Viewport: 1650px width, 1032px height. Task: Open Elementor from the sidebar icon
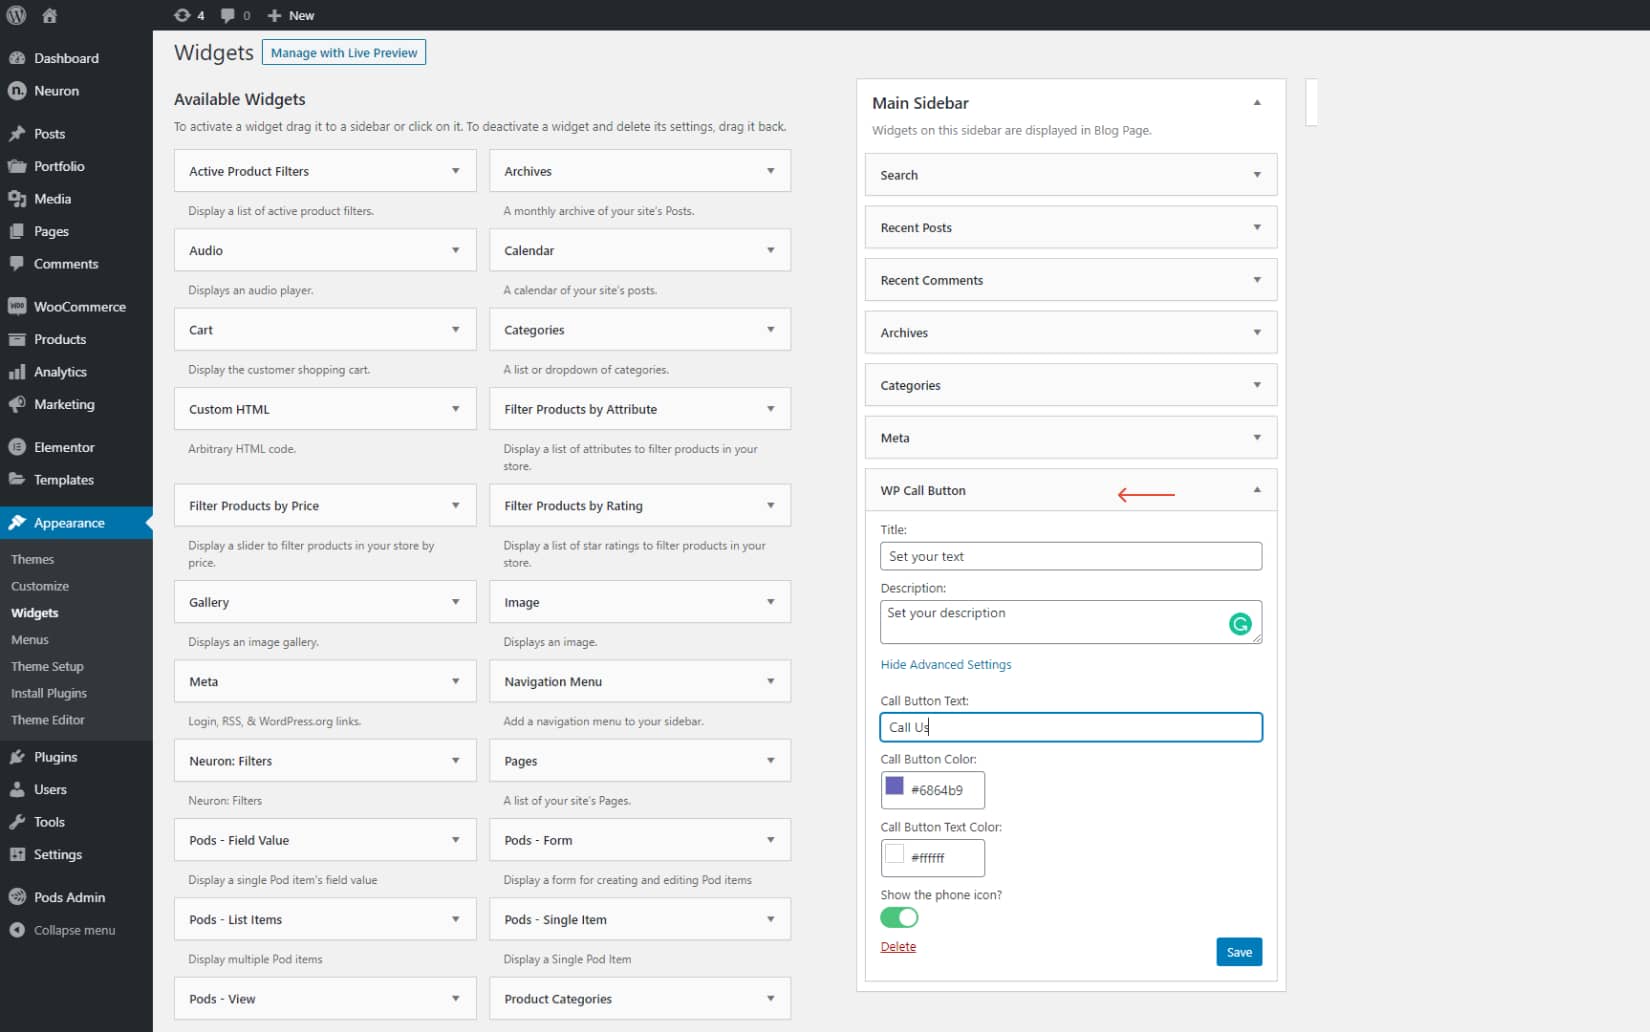click(x=18, y=447)
